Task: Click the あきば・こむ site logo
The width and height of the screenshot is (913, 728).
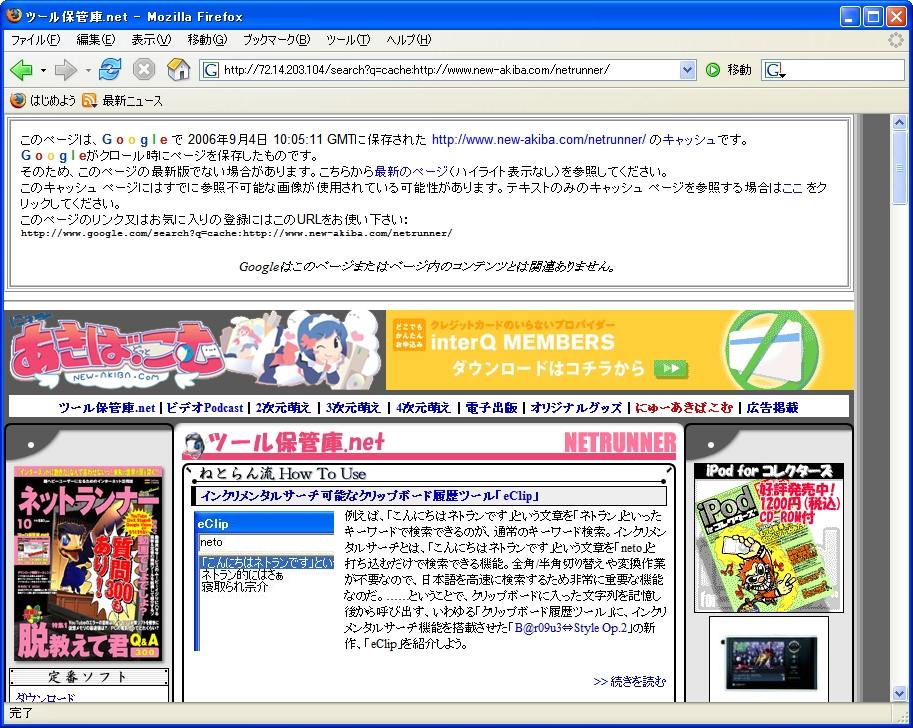Action: pos(116,351)
